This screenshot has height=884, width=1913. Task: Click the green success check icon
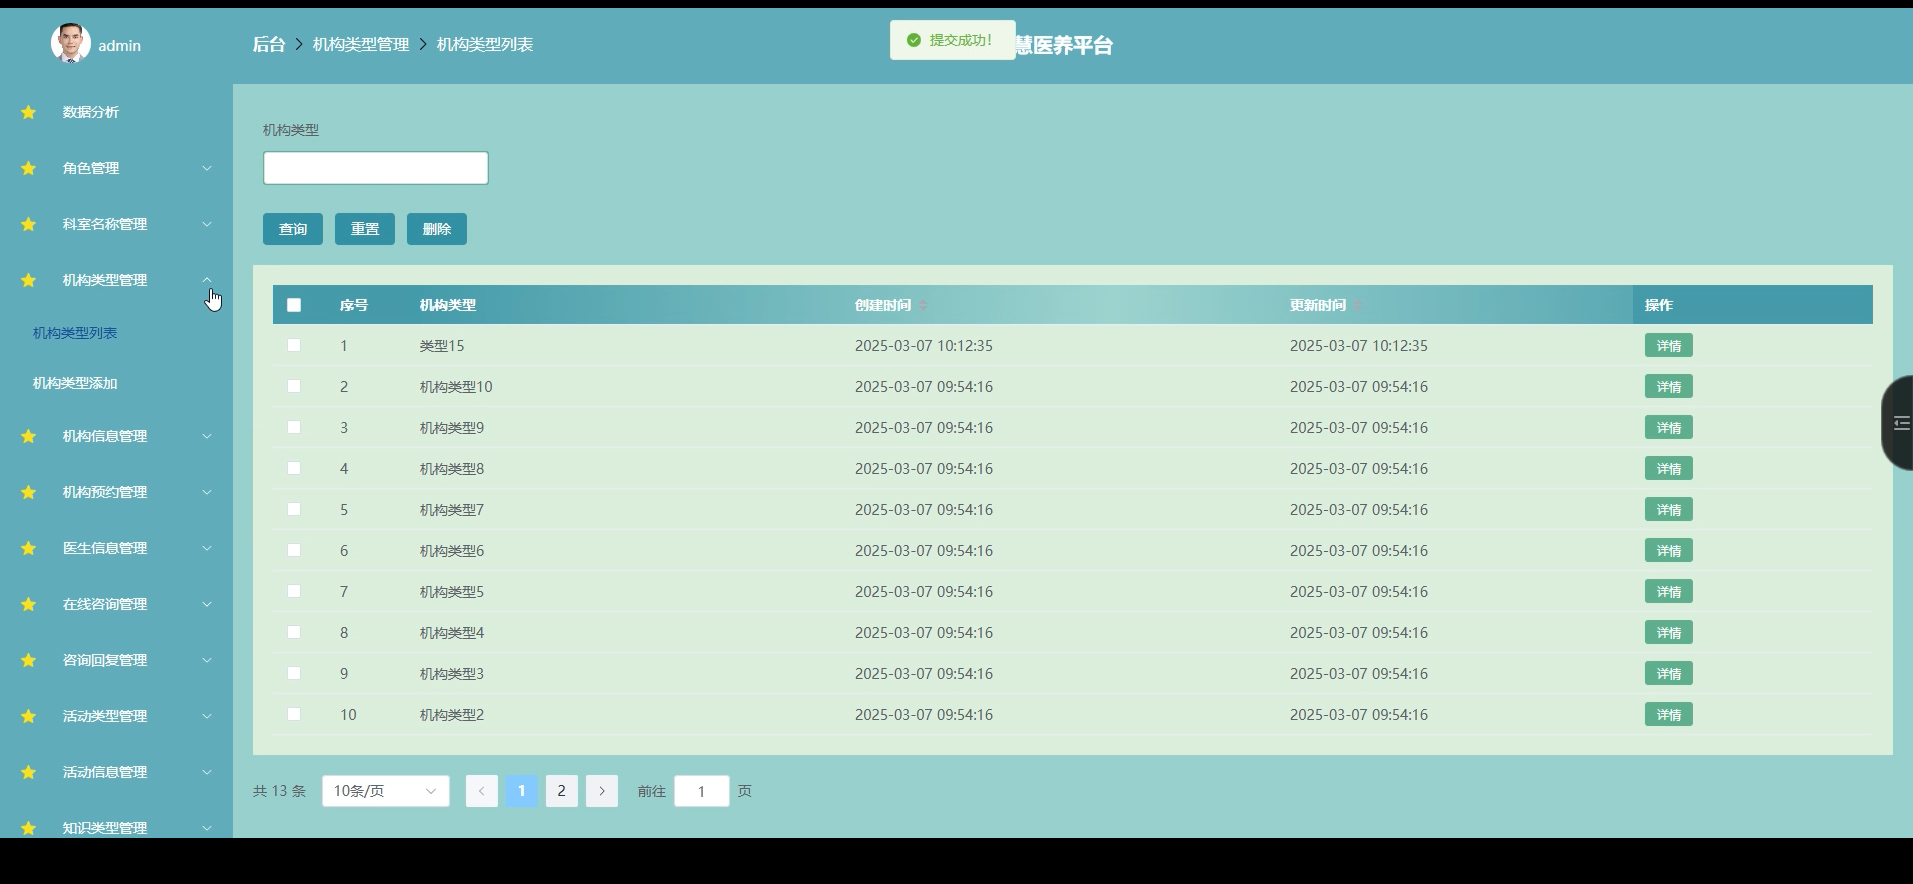pos(913,40)
